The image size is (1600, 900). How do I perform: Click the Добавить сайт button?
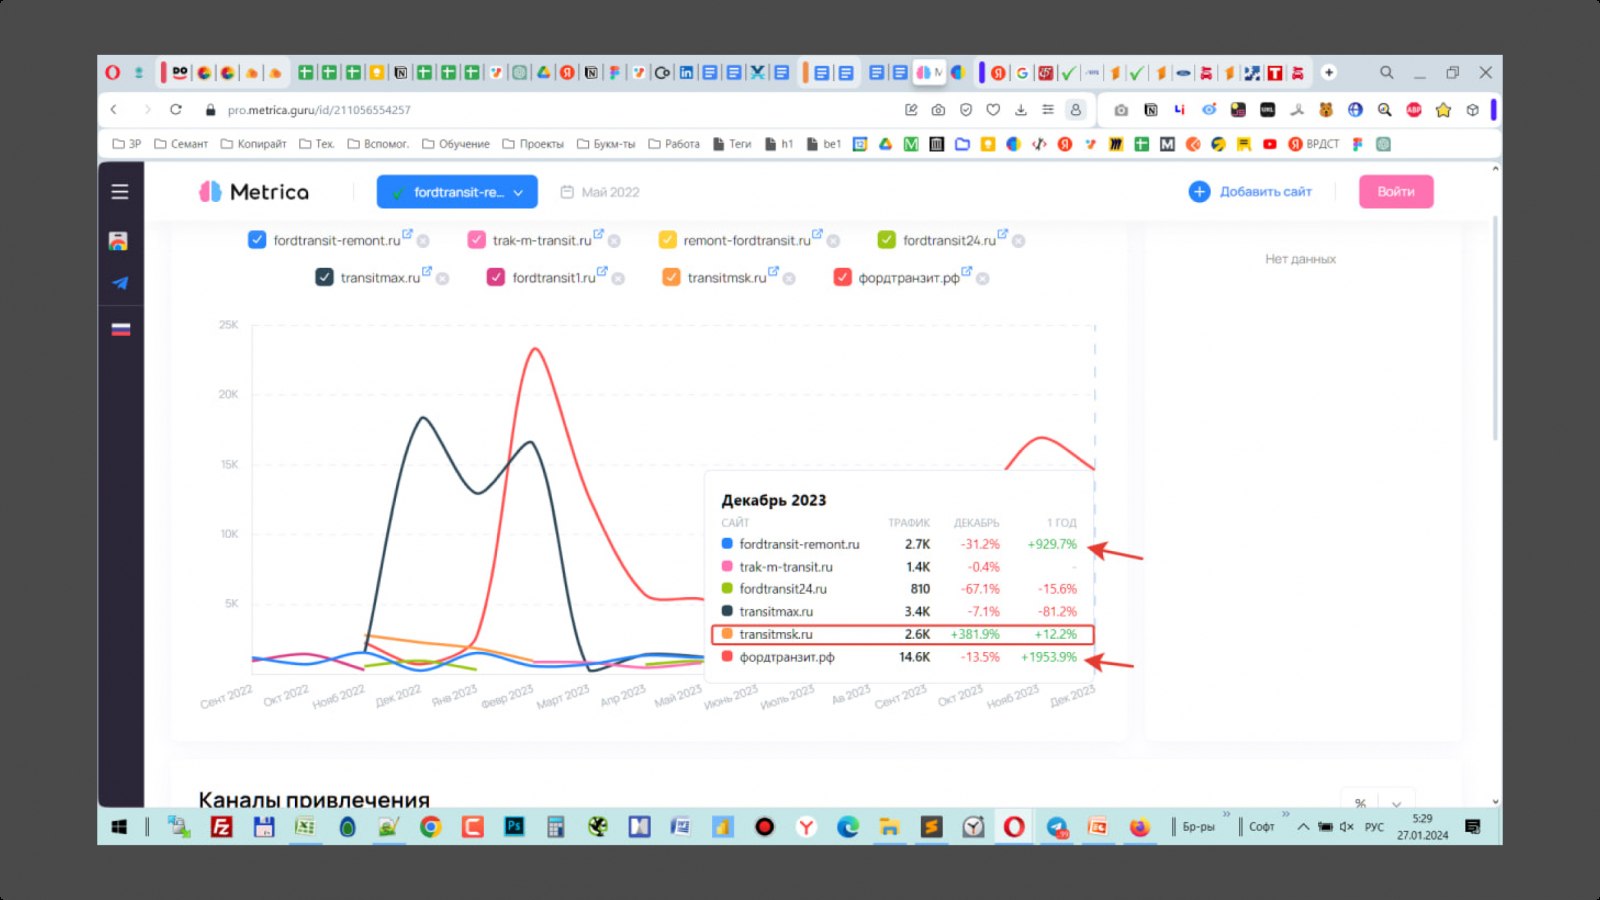[x=1250, y=192]
